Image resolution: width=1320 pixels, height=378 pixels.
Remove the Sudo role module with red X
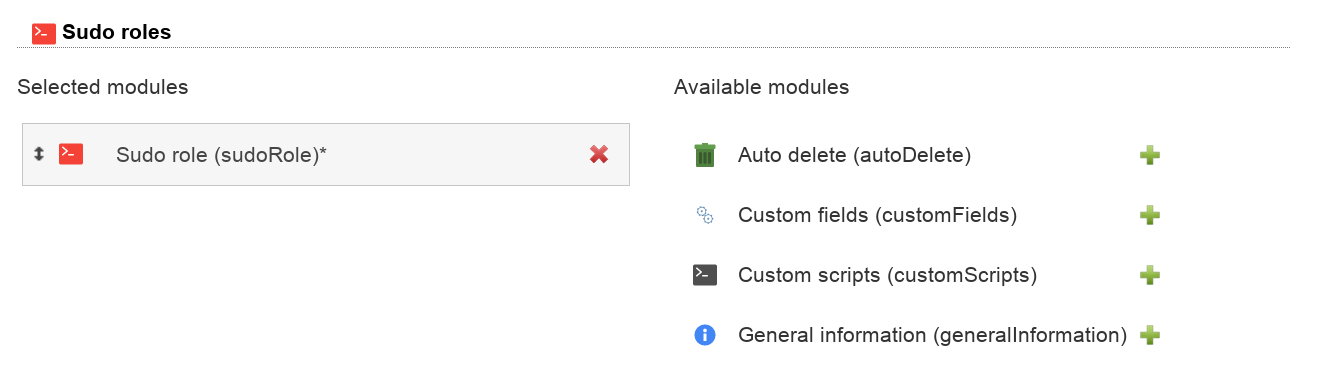[x=599, y=154]
